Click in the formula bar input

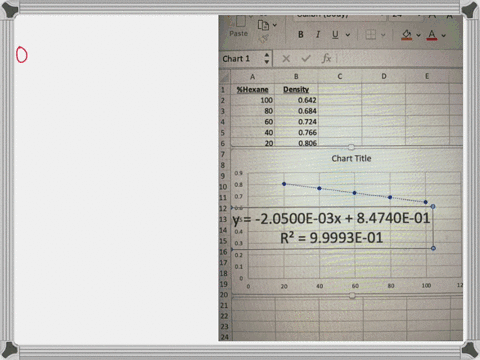pos(399,59)
